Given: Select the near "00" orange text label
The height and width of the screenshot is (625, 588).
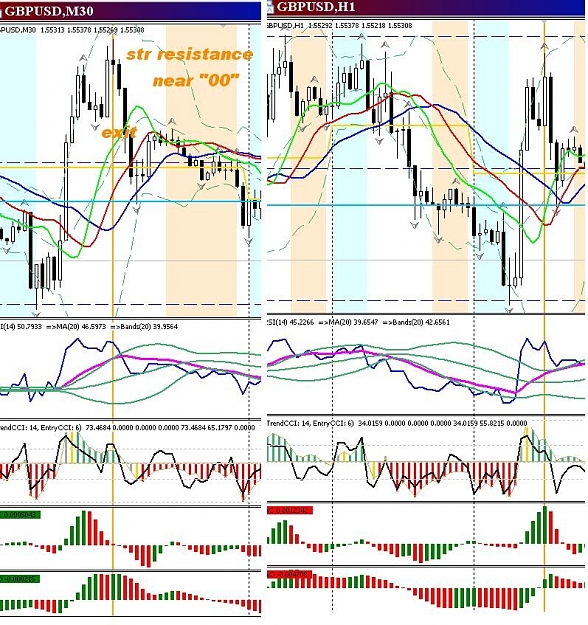Looking at the screenshot, I should point(196,81).
